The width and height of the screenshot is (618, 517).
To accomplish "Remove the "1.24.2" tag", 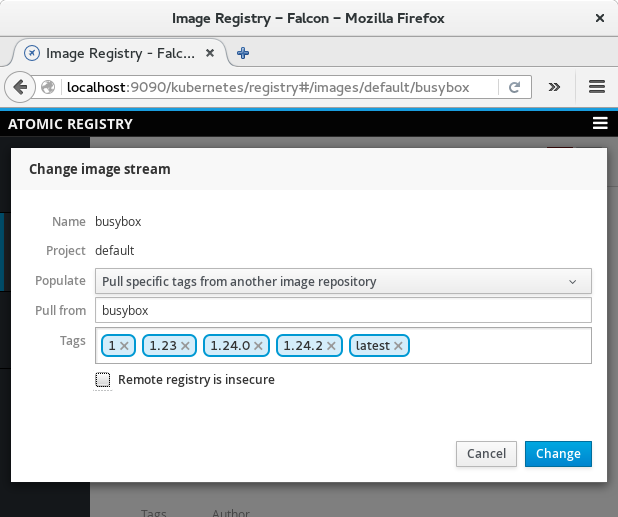I will point(333,346).
